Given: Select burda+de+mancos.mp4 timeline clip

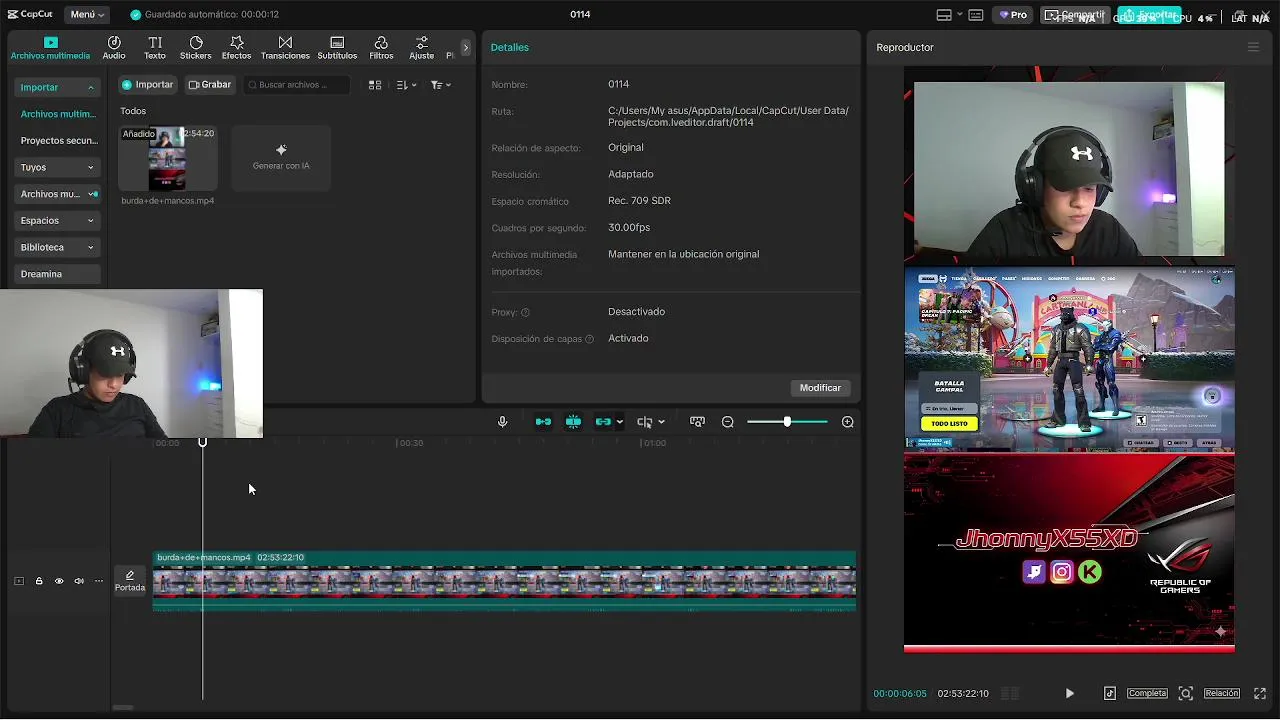Looking at the screenshot, I should click(504, 581).
